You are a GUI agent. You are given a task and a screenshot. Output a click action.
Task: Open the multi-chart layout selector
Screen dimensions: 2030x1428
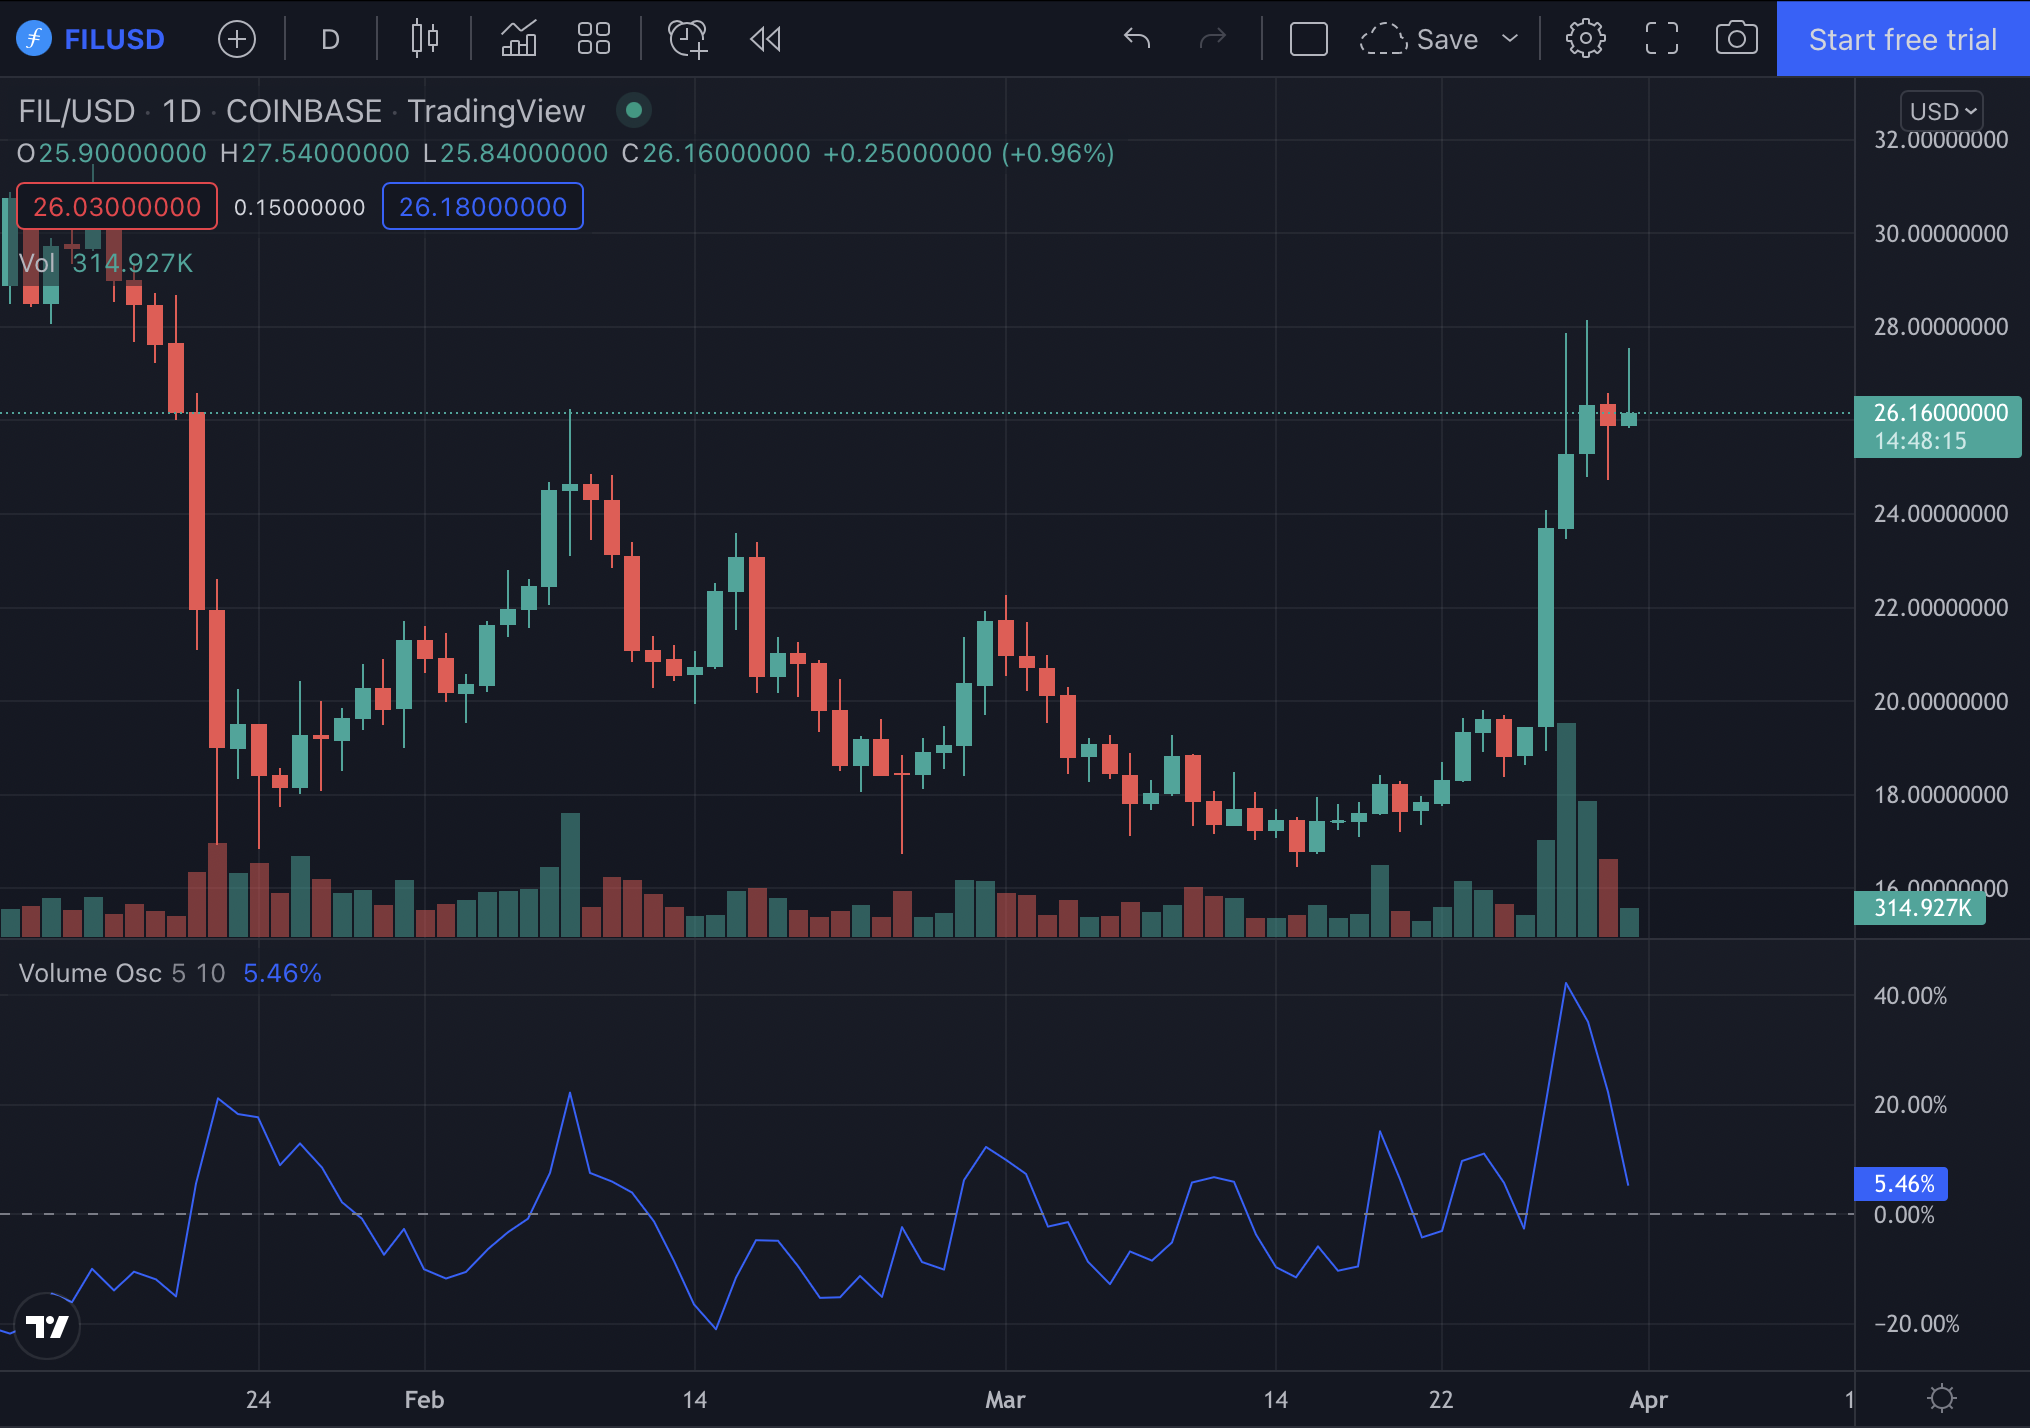(x=593, y=38)
